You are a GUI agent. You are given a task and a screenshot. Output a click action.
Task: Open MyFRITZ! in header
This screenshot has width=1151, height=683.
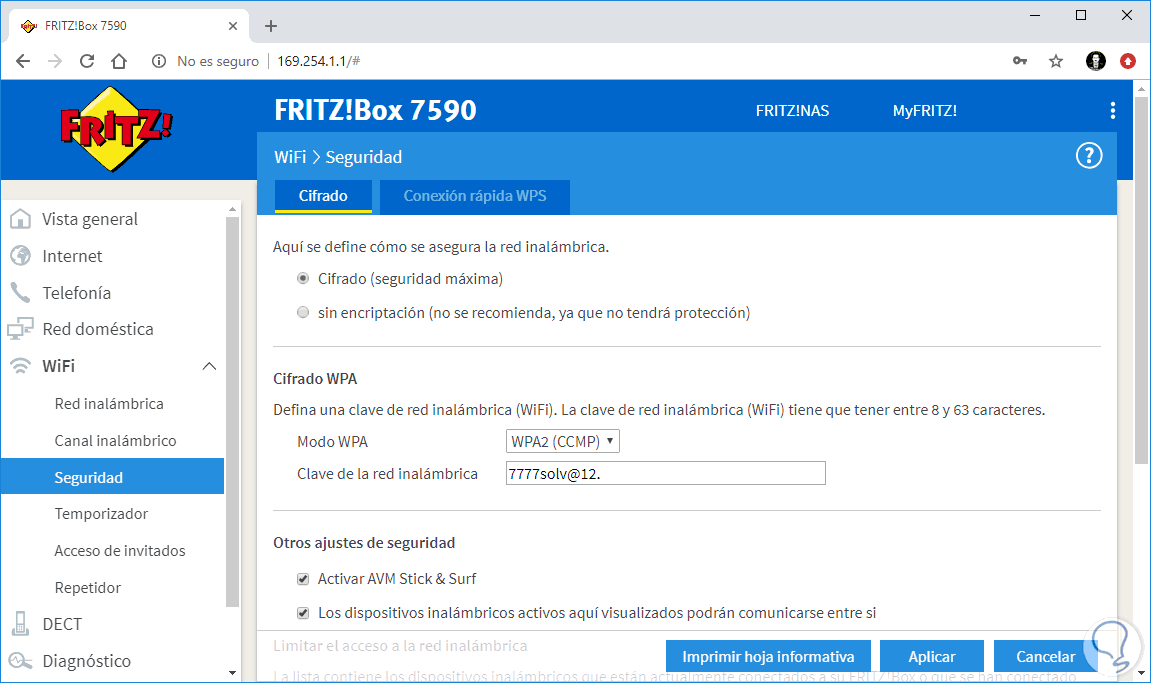(924, 111)
